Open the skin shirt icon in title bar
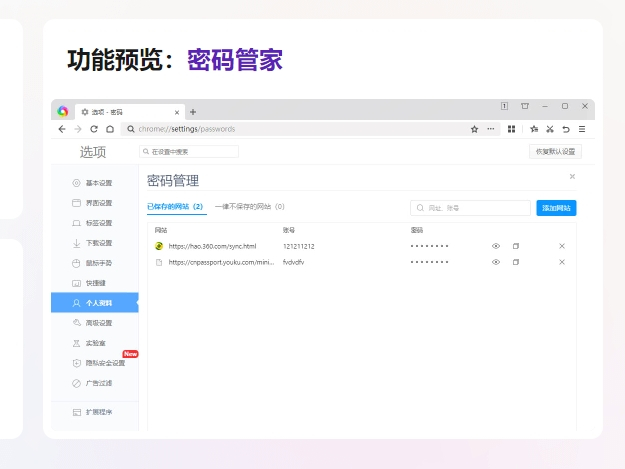 pos(525,106)
